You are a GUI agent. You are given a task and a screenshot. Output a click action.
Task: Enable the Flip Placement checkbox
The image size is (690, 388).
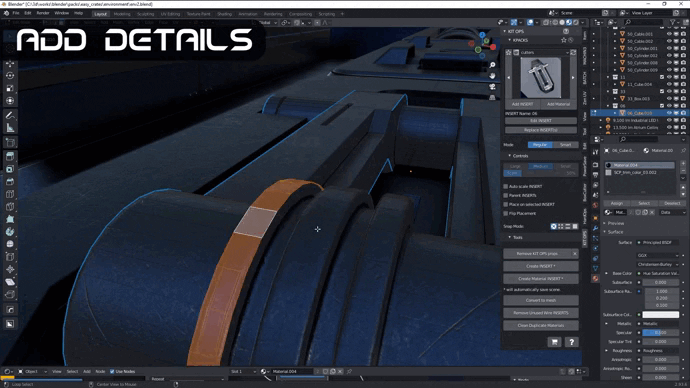click(506, 213)
